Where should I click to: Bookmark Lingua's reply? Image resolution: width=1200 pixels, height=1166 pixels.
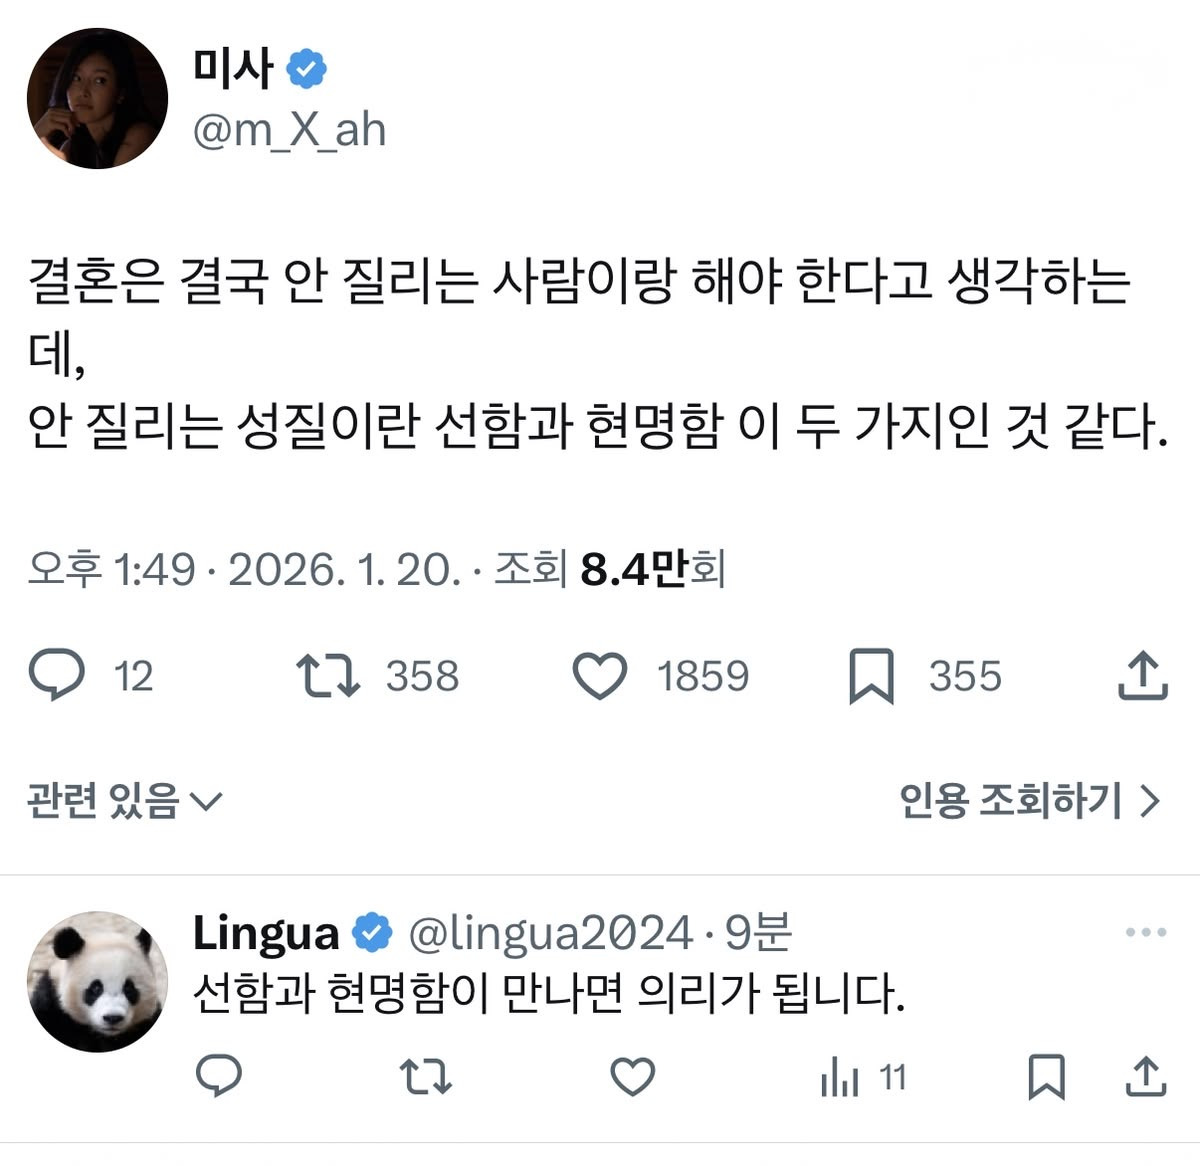coord(1046,1077)
